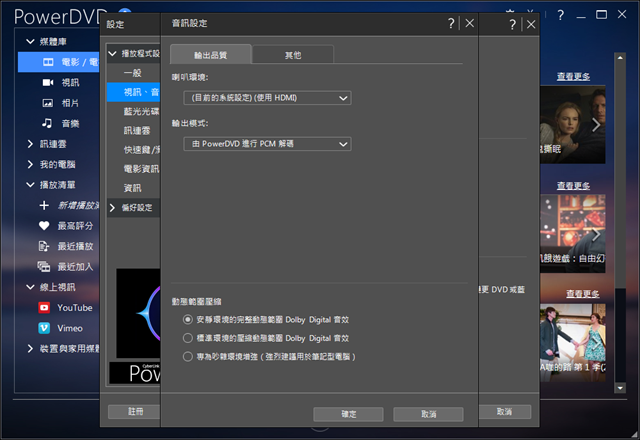Open the 自由幻 movie poster thumbnail
The width and height of the screenshot is (640, 440).
pos(573,234)
